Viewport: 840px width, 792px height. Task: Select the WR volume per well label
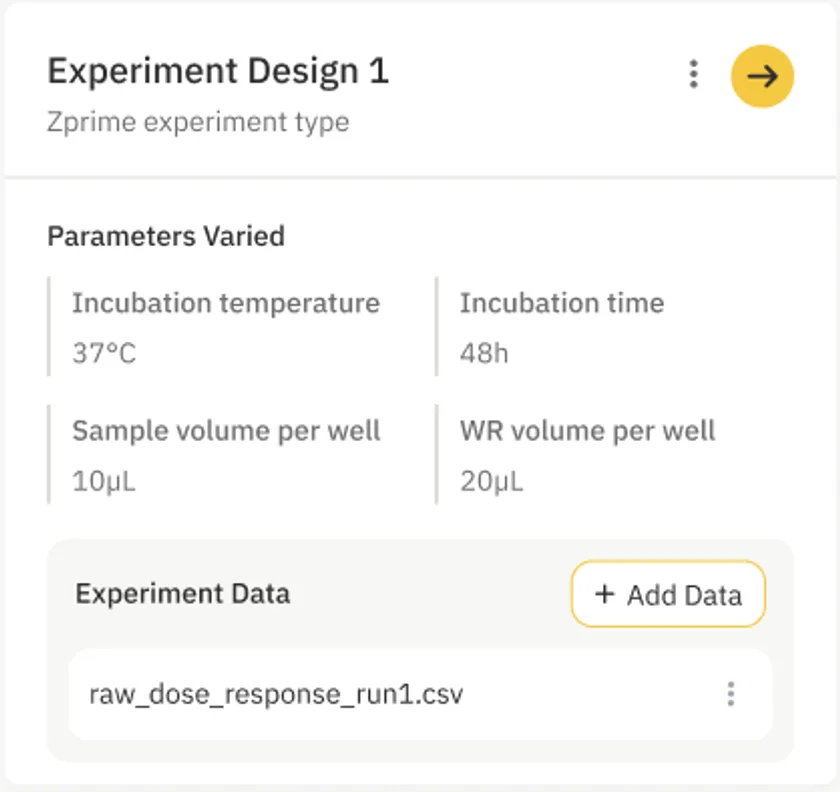pos(588,431)
